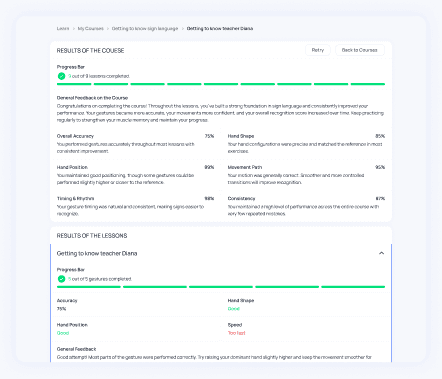This screenshot has height=379, width=442.
Task: Click the percentage next to Movement Path
Action: (380, 167)
